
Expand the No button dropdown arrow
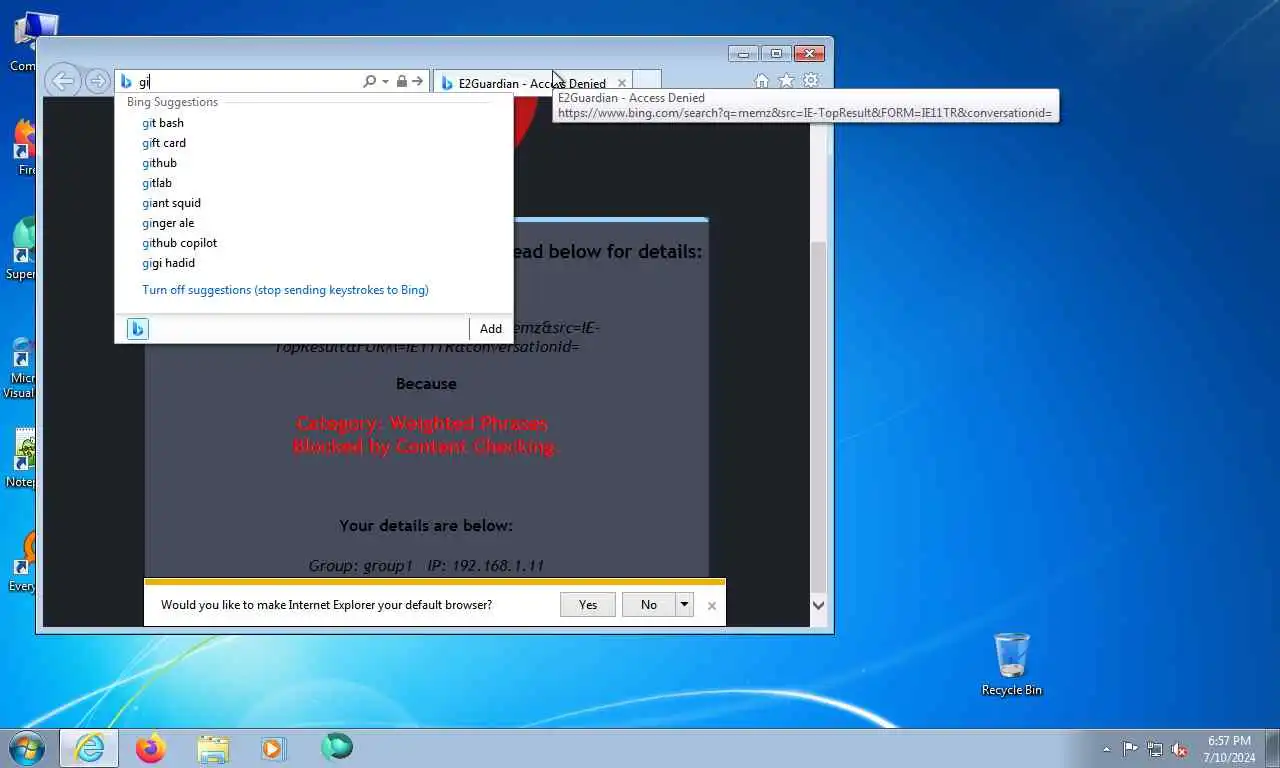click(684, 604)
